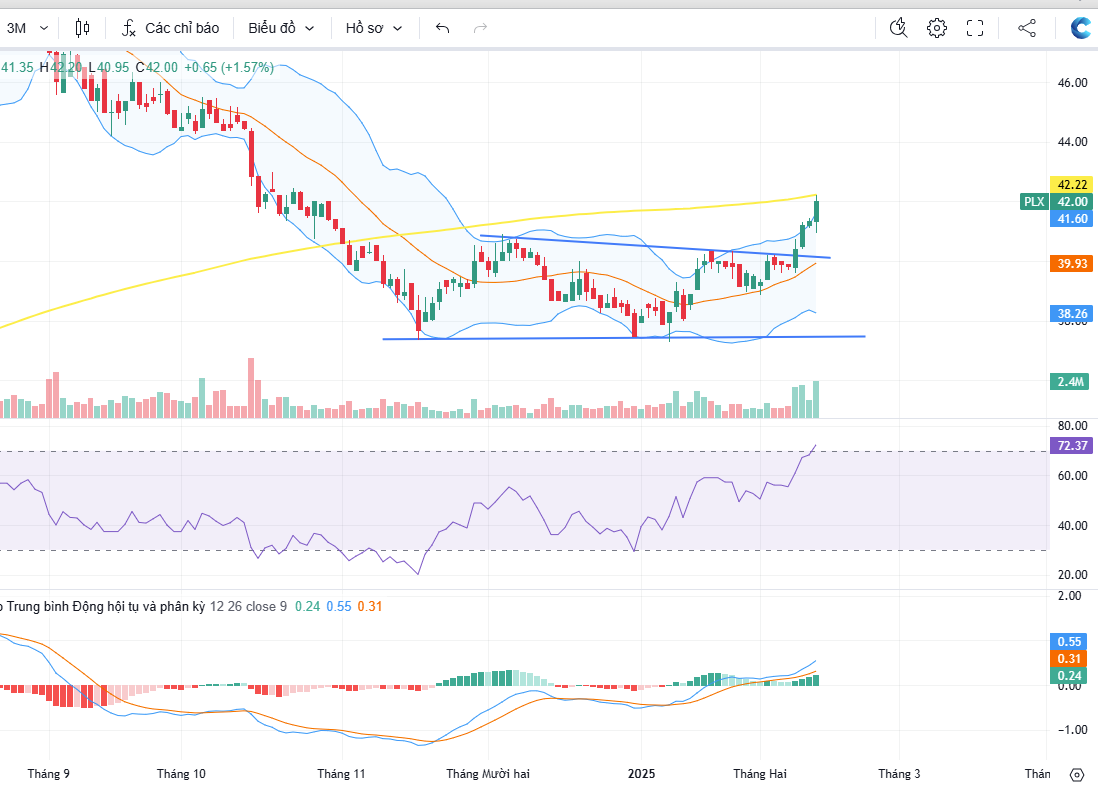Open the Các chỉ báo indicators menu
The image size is (1098, 785).
click(182, 28)
